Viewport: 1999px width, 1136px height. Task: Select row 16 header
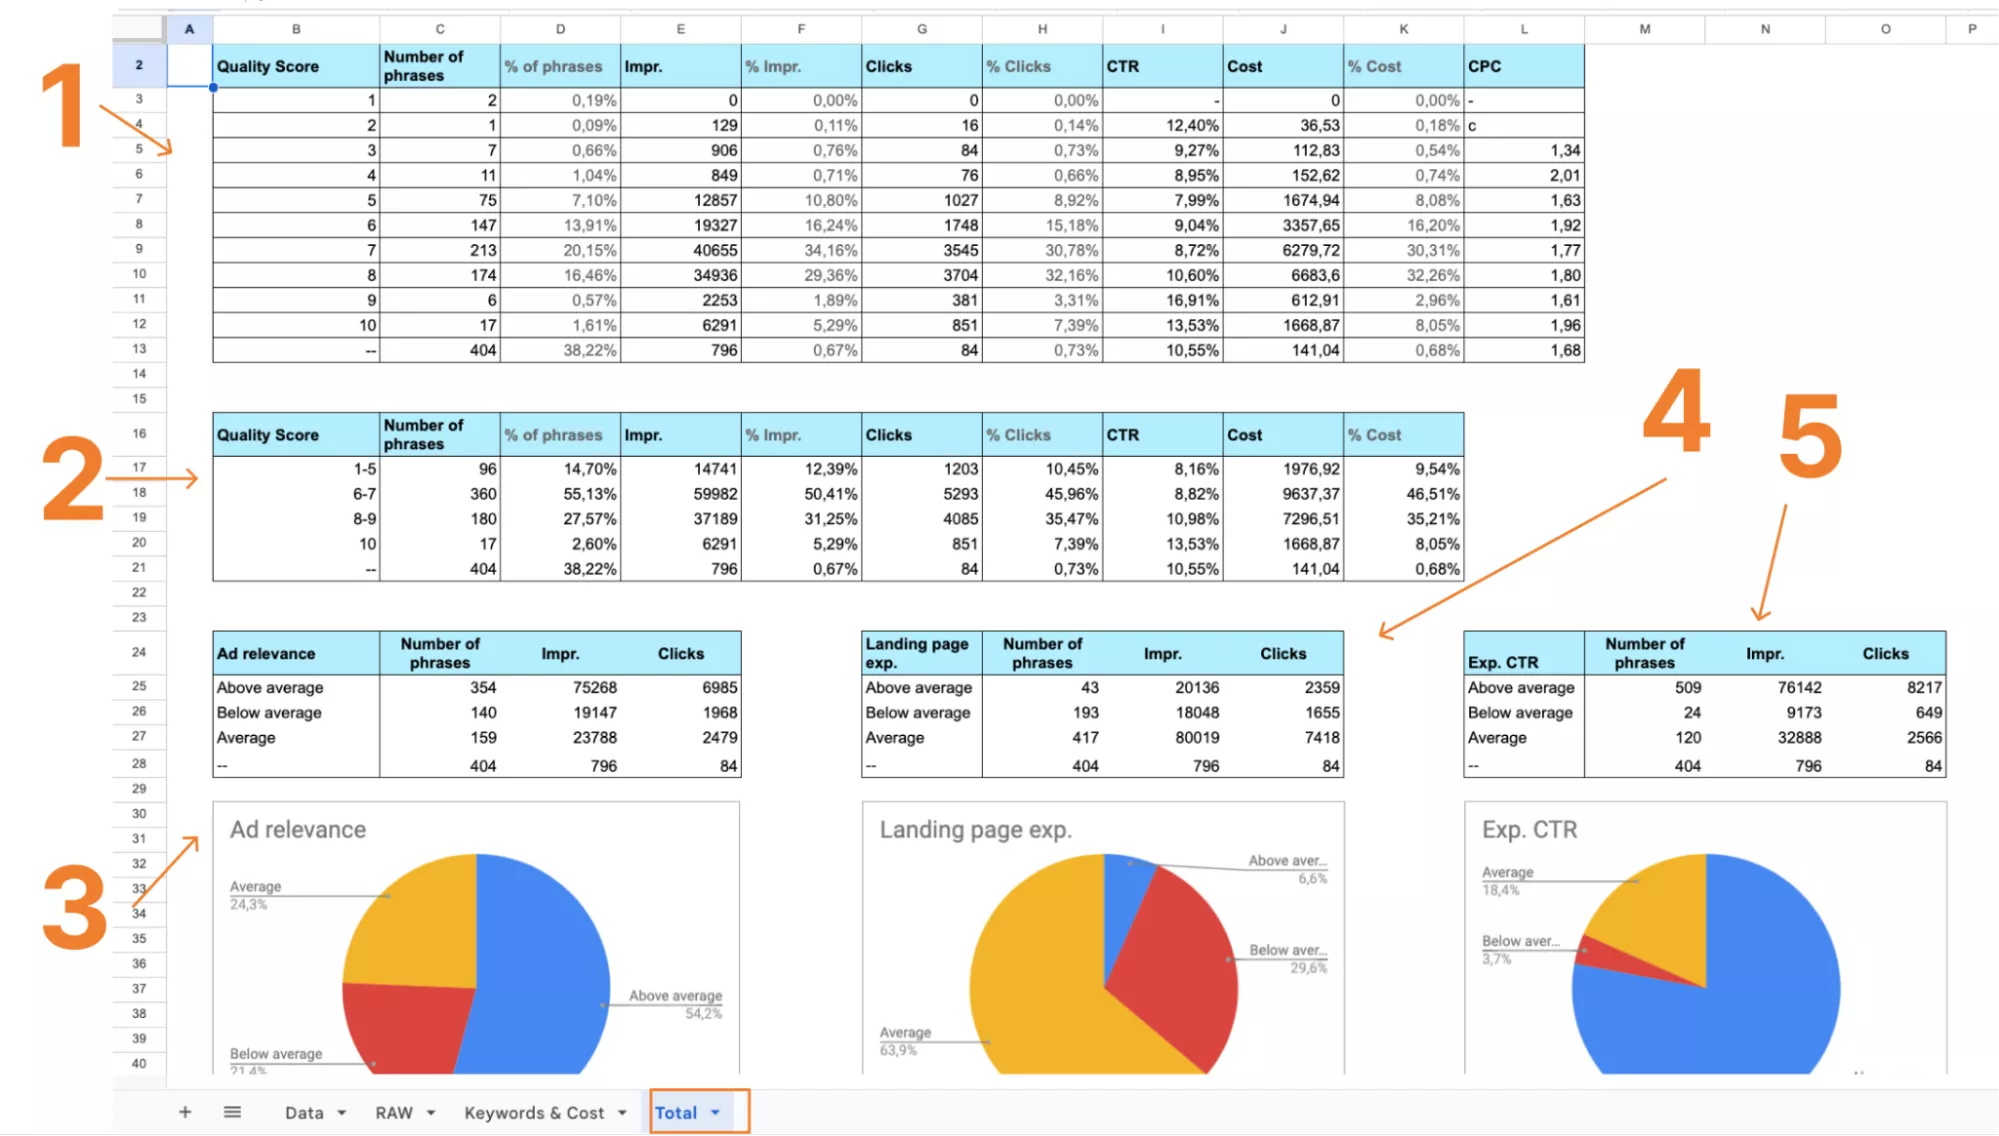[139, 434]
